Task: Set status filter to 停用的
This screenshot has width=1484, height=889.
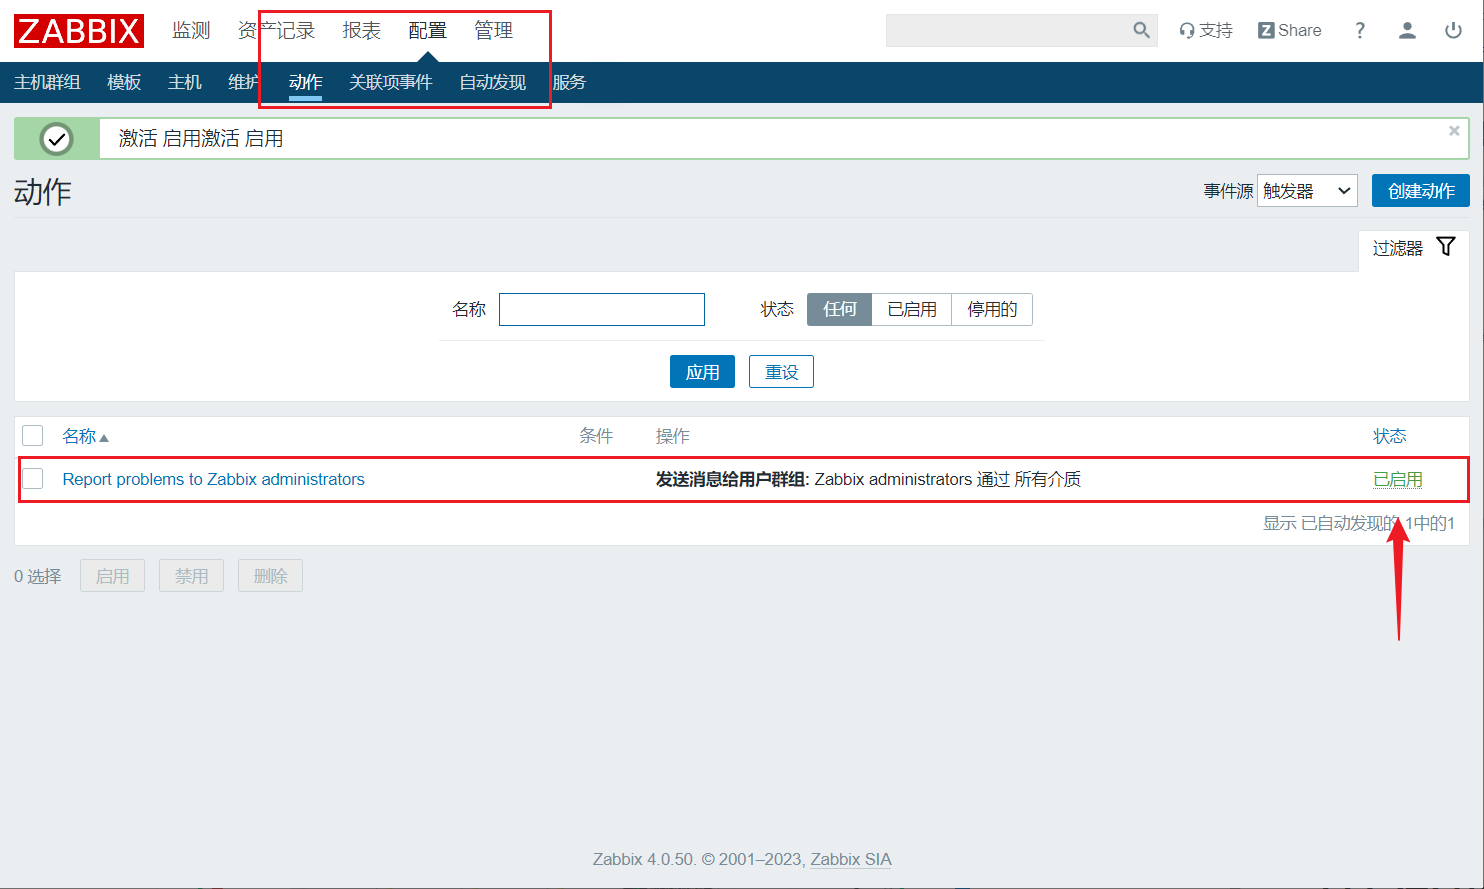Action: coord(991,310)
